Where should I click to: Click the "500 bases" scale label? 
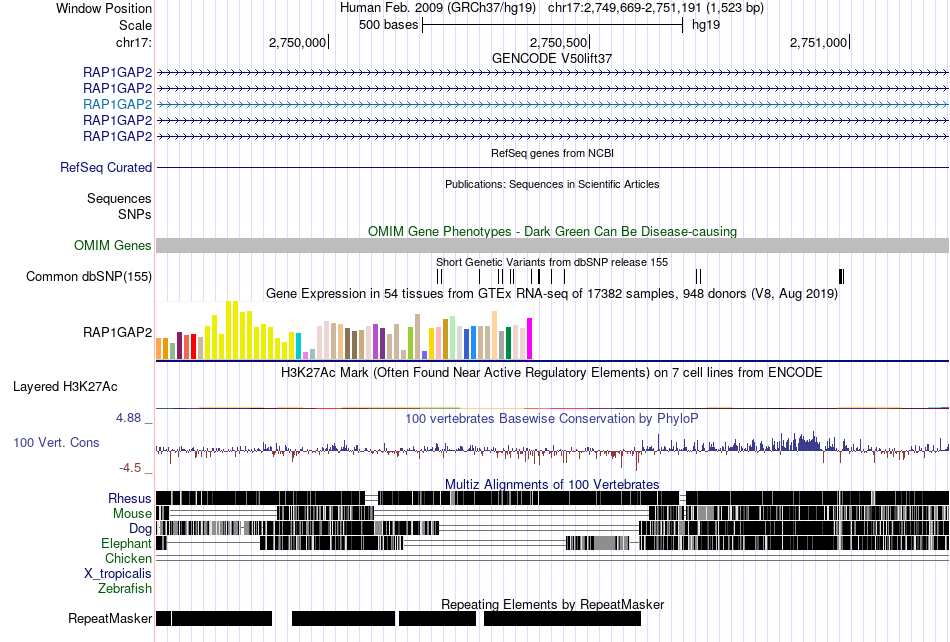point(388,25)
